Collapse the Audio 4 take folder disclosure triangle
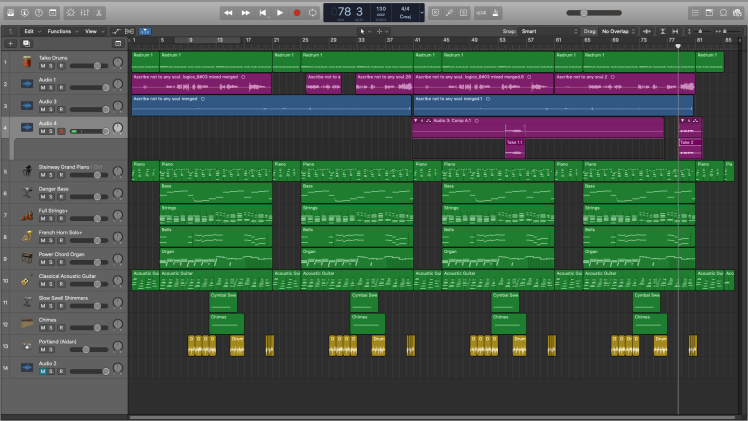This screenshot has height=421, width=748. (415, 121)
